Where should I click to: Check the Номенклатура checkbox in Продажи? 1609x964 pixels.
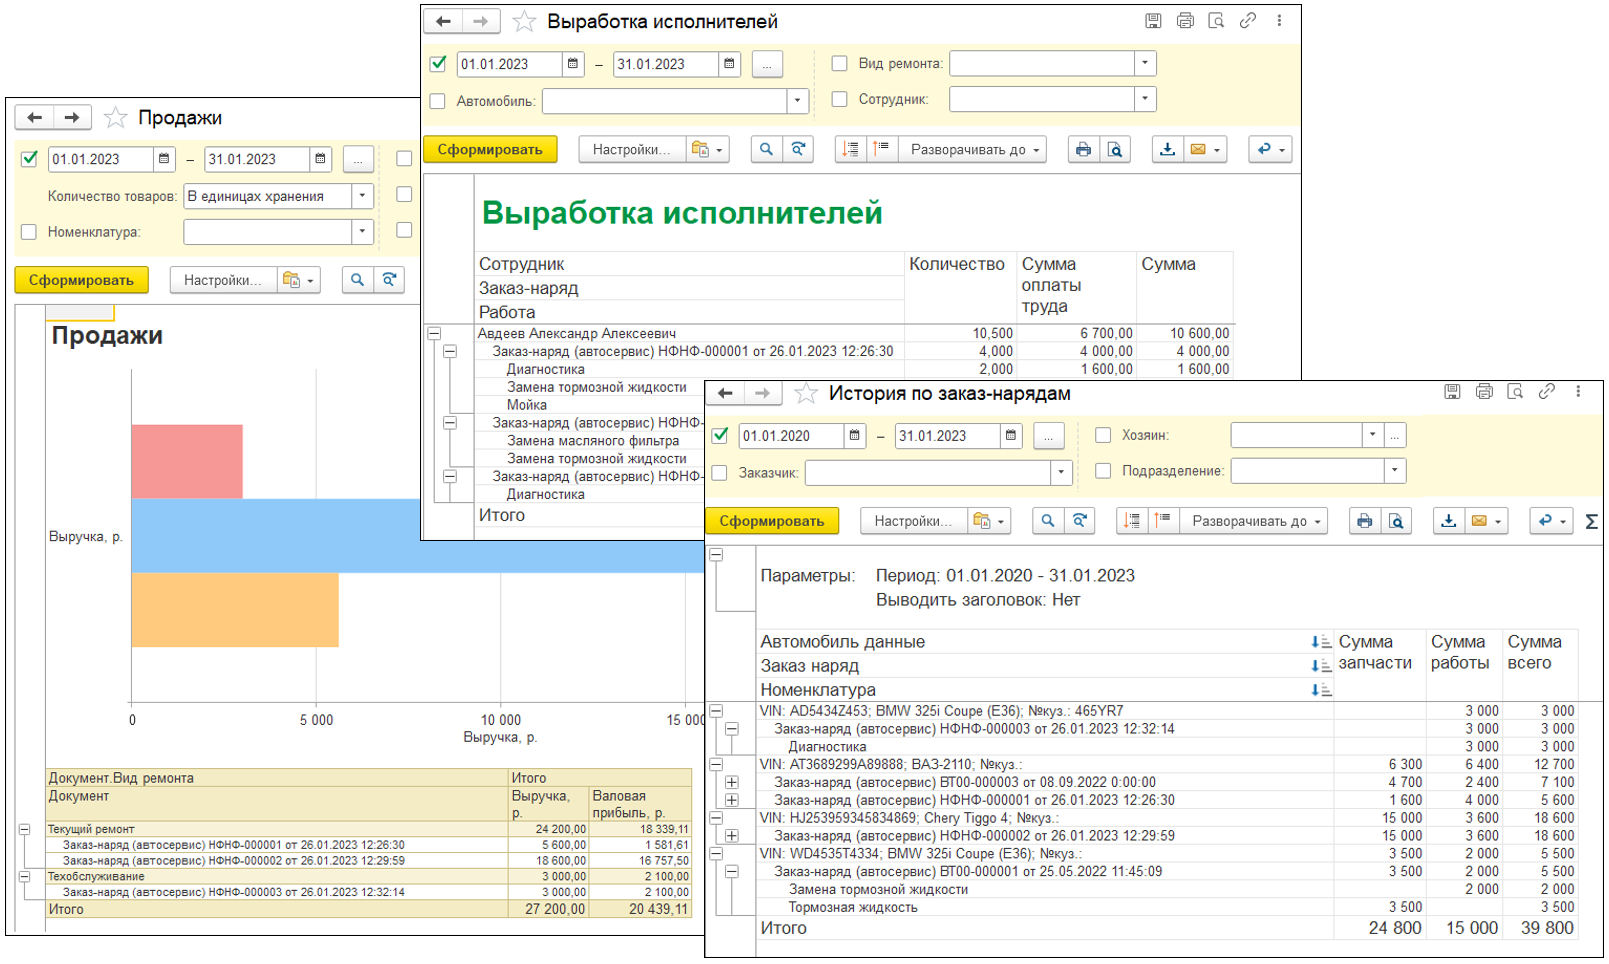pos(29,232)
